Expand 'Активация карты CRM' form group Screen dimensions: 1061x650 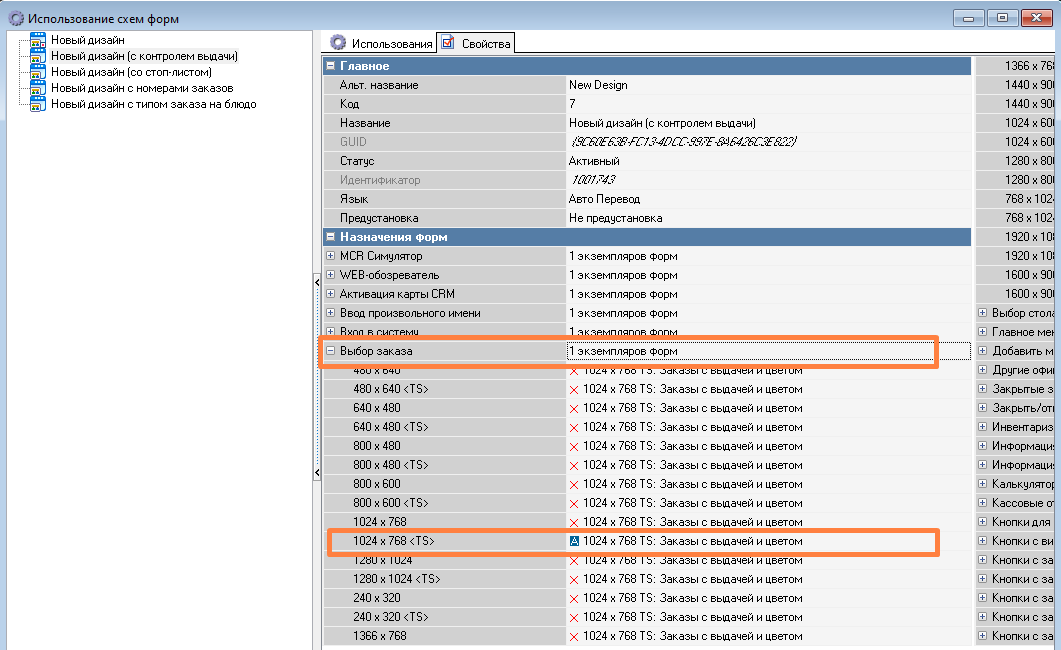tap(331, 294)
